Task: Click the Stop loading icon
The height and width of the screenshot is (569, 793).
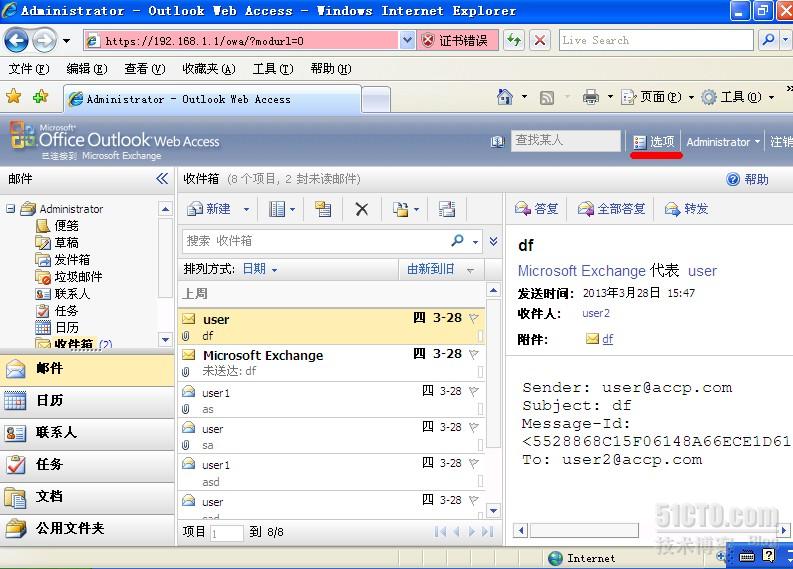Action: pos(540,40)
